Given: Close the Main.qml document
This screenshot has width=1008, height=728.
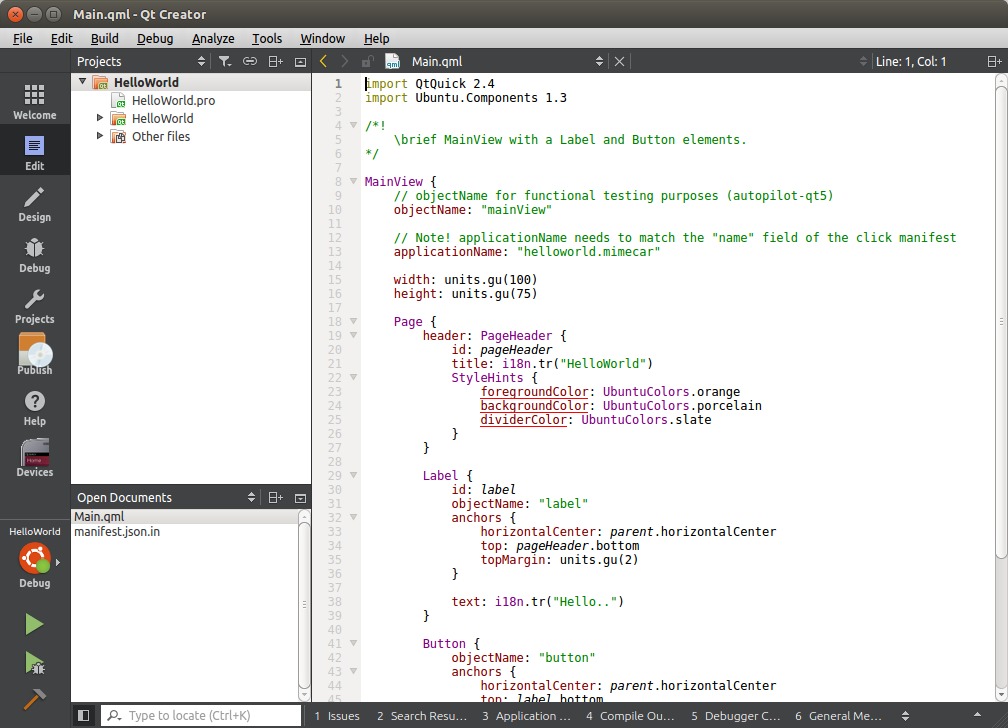Looking at the screenshot, I should (619, 61).
